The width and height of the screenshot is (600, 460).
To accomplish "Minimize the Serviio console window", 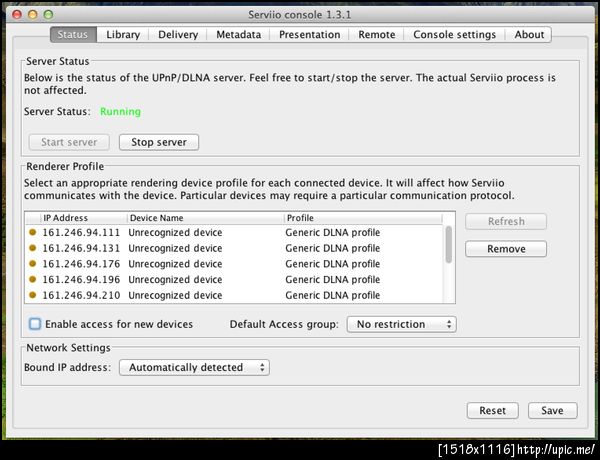I will 33,15.
